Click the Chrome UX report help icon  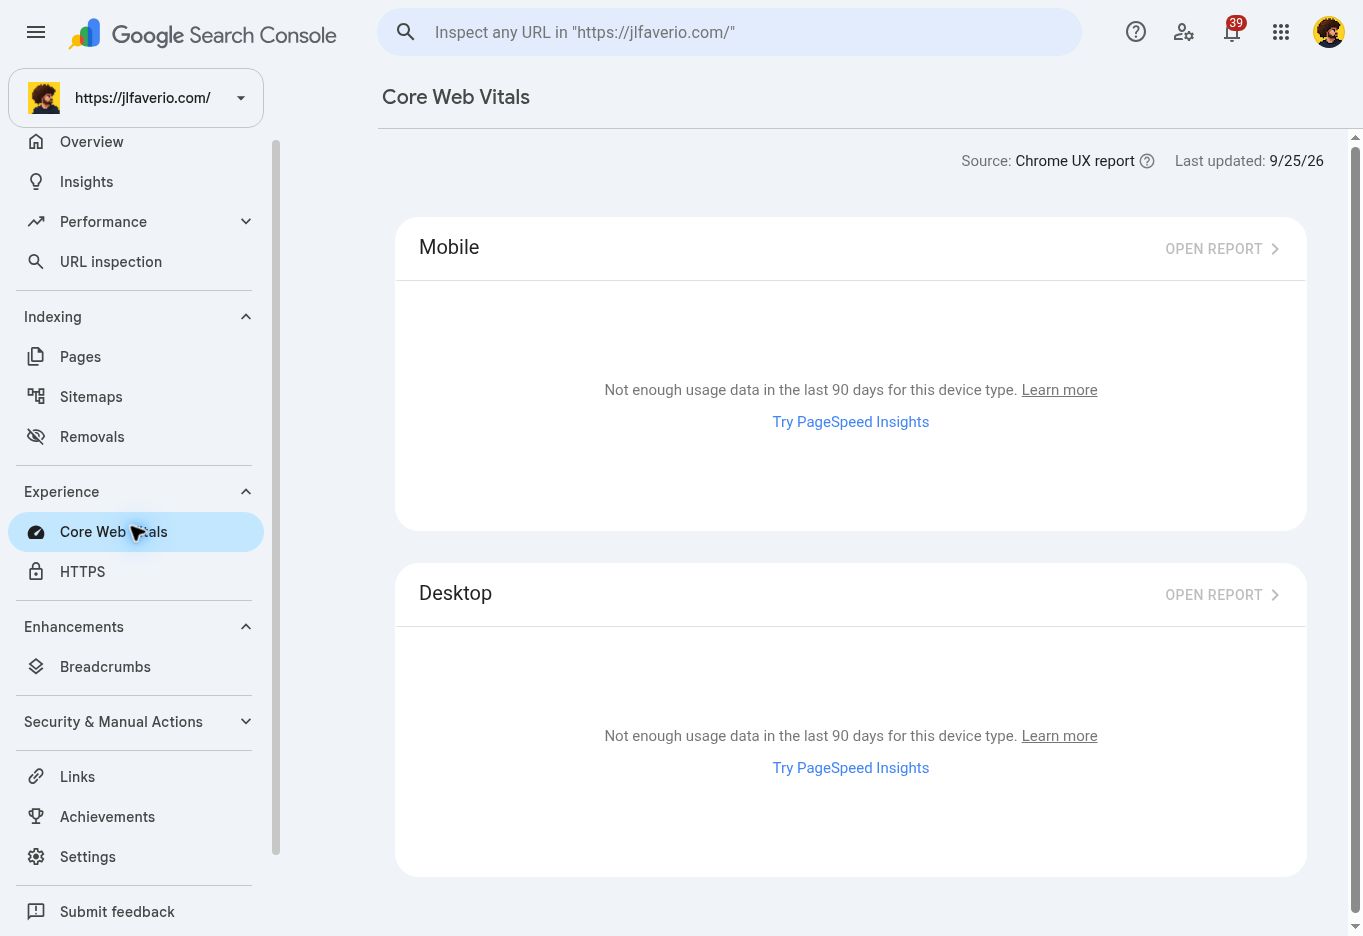pyautogui.click(x=1147, y=161)
